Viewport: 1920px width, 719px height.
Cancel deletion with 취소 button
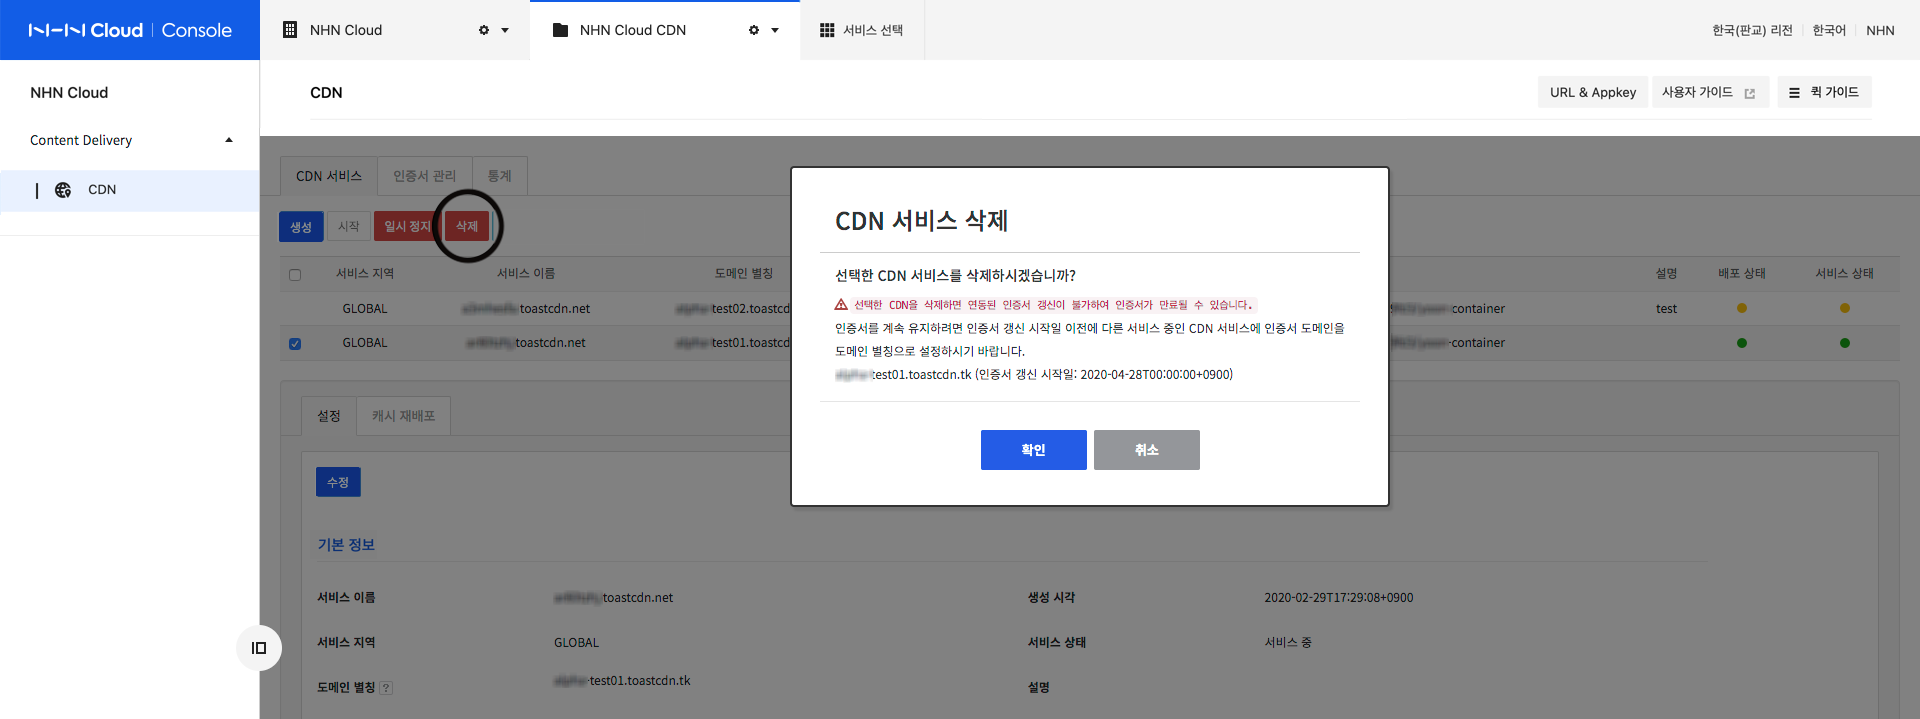[x=1147, y=450]
